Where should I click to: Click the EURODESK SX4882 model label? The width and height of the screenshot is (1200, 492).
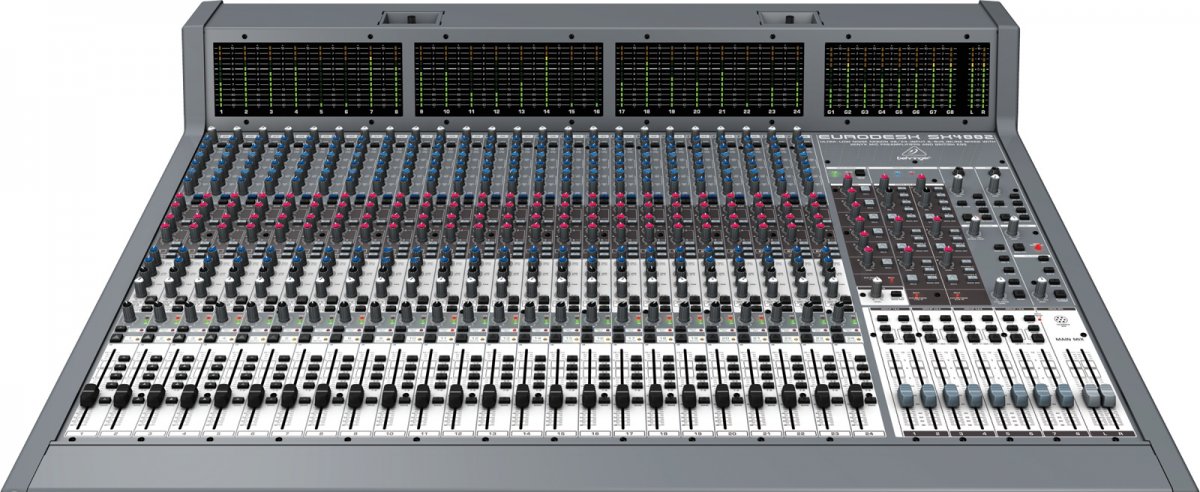(890, 137)
